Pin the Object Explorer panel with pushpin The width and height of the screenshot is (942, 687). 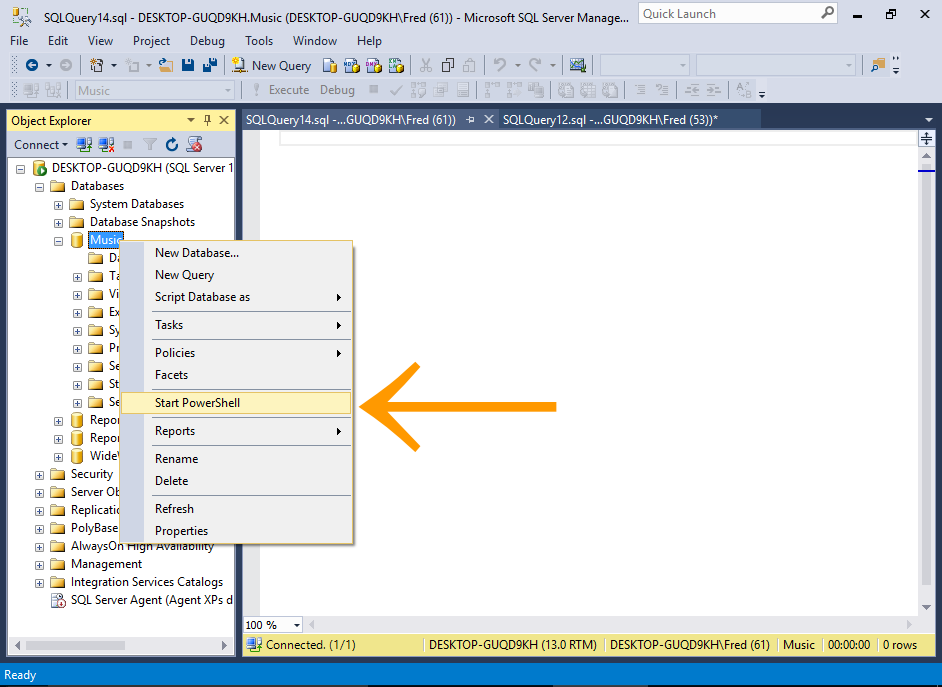[x=208, y=120]
